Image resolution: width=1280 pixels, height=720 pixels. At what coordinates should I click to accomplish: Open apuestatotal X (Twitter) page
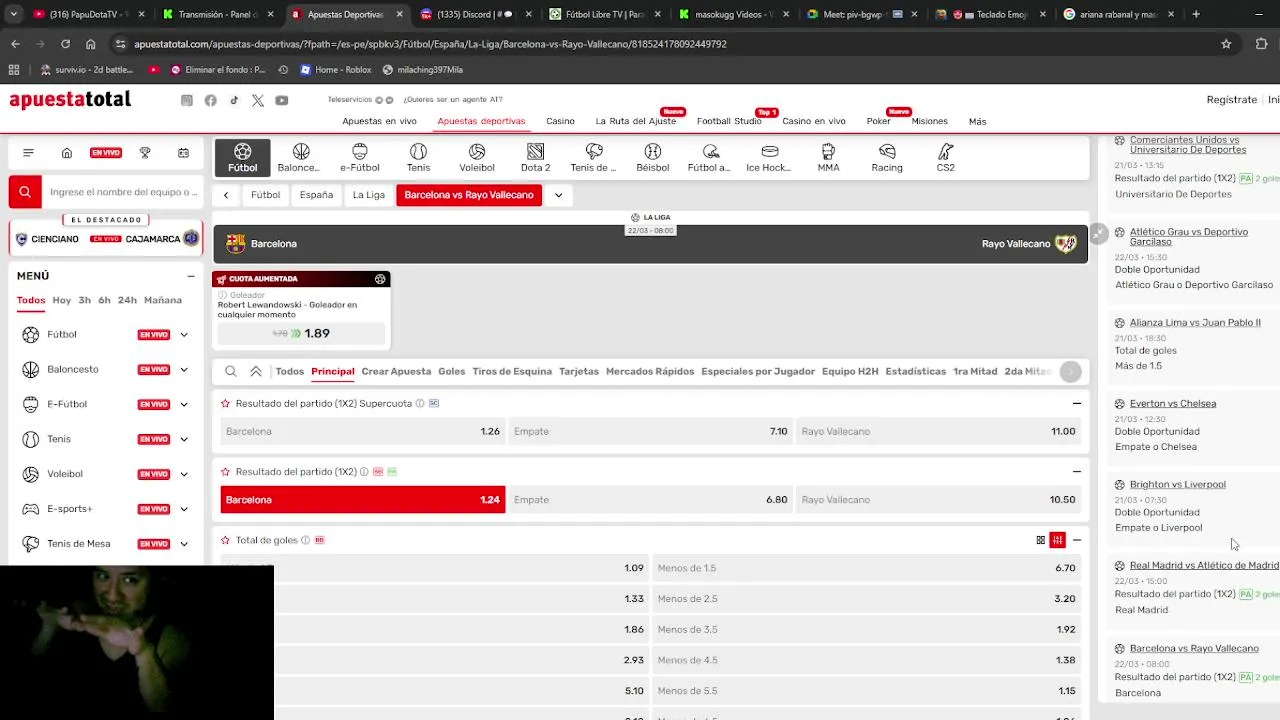[x=258, y=100]
